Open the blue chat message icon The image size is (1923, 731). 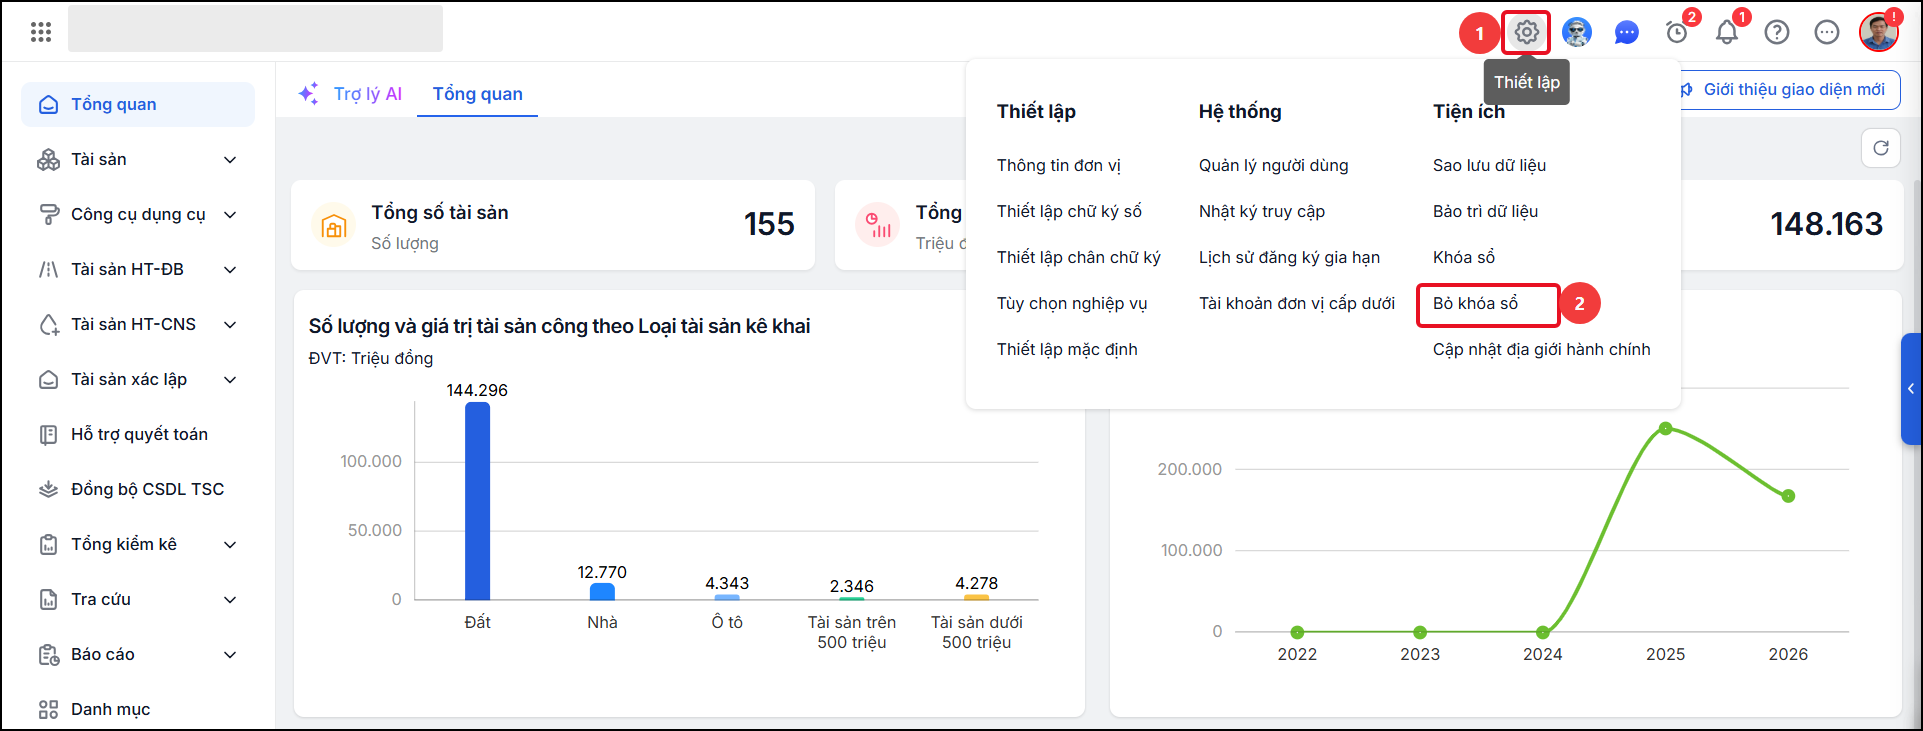coord(1627,33)
